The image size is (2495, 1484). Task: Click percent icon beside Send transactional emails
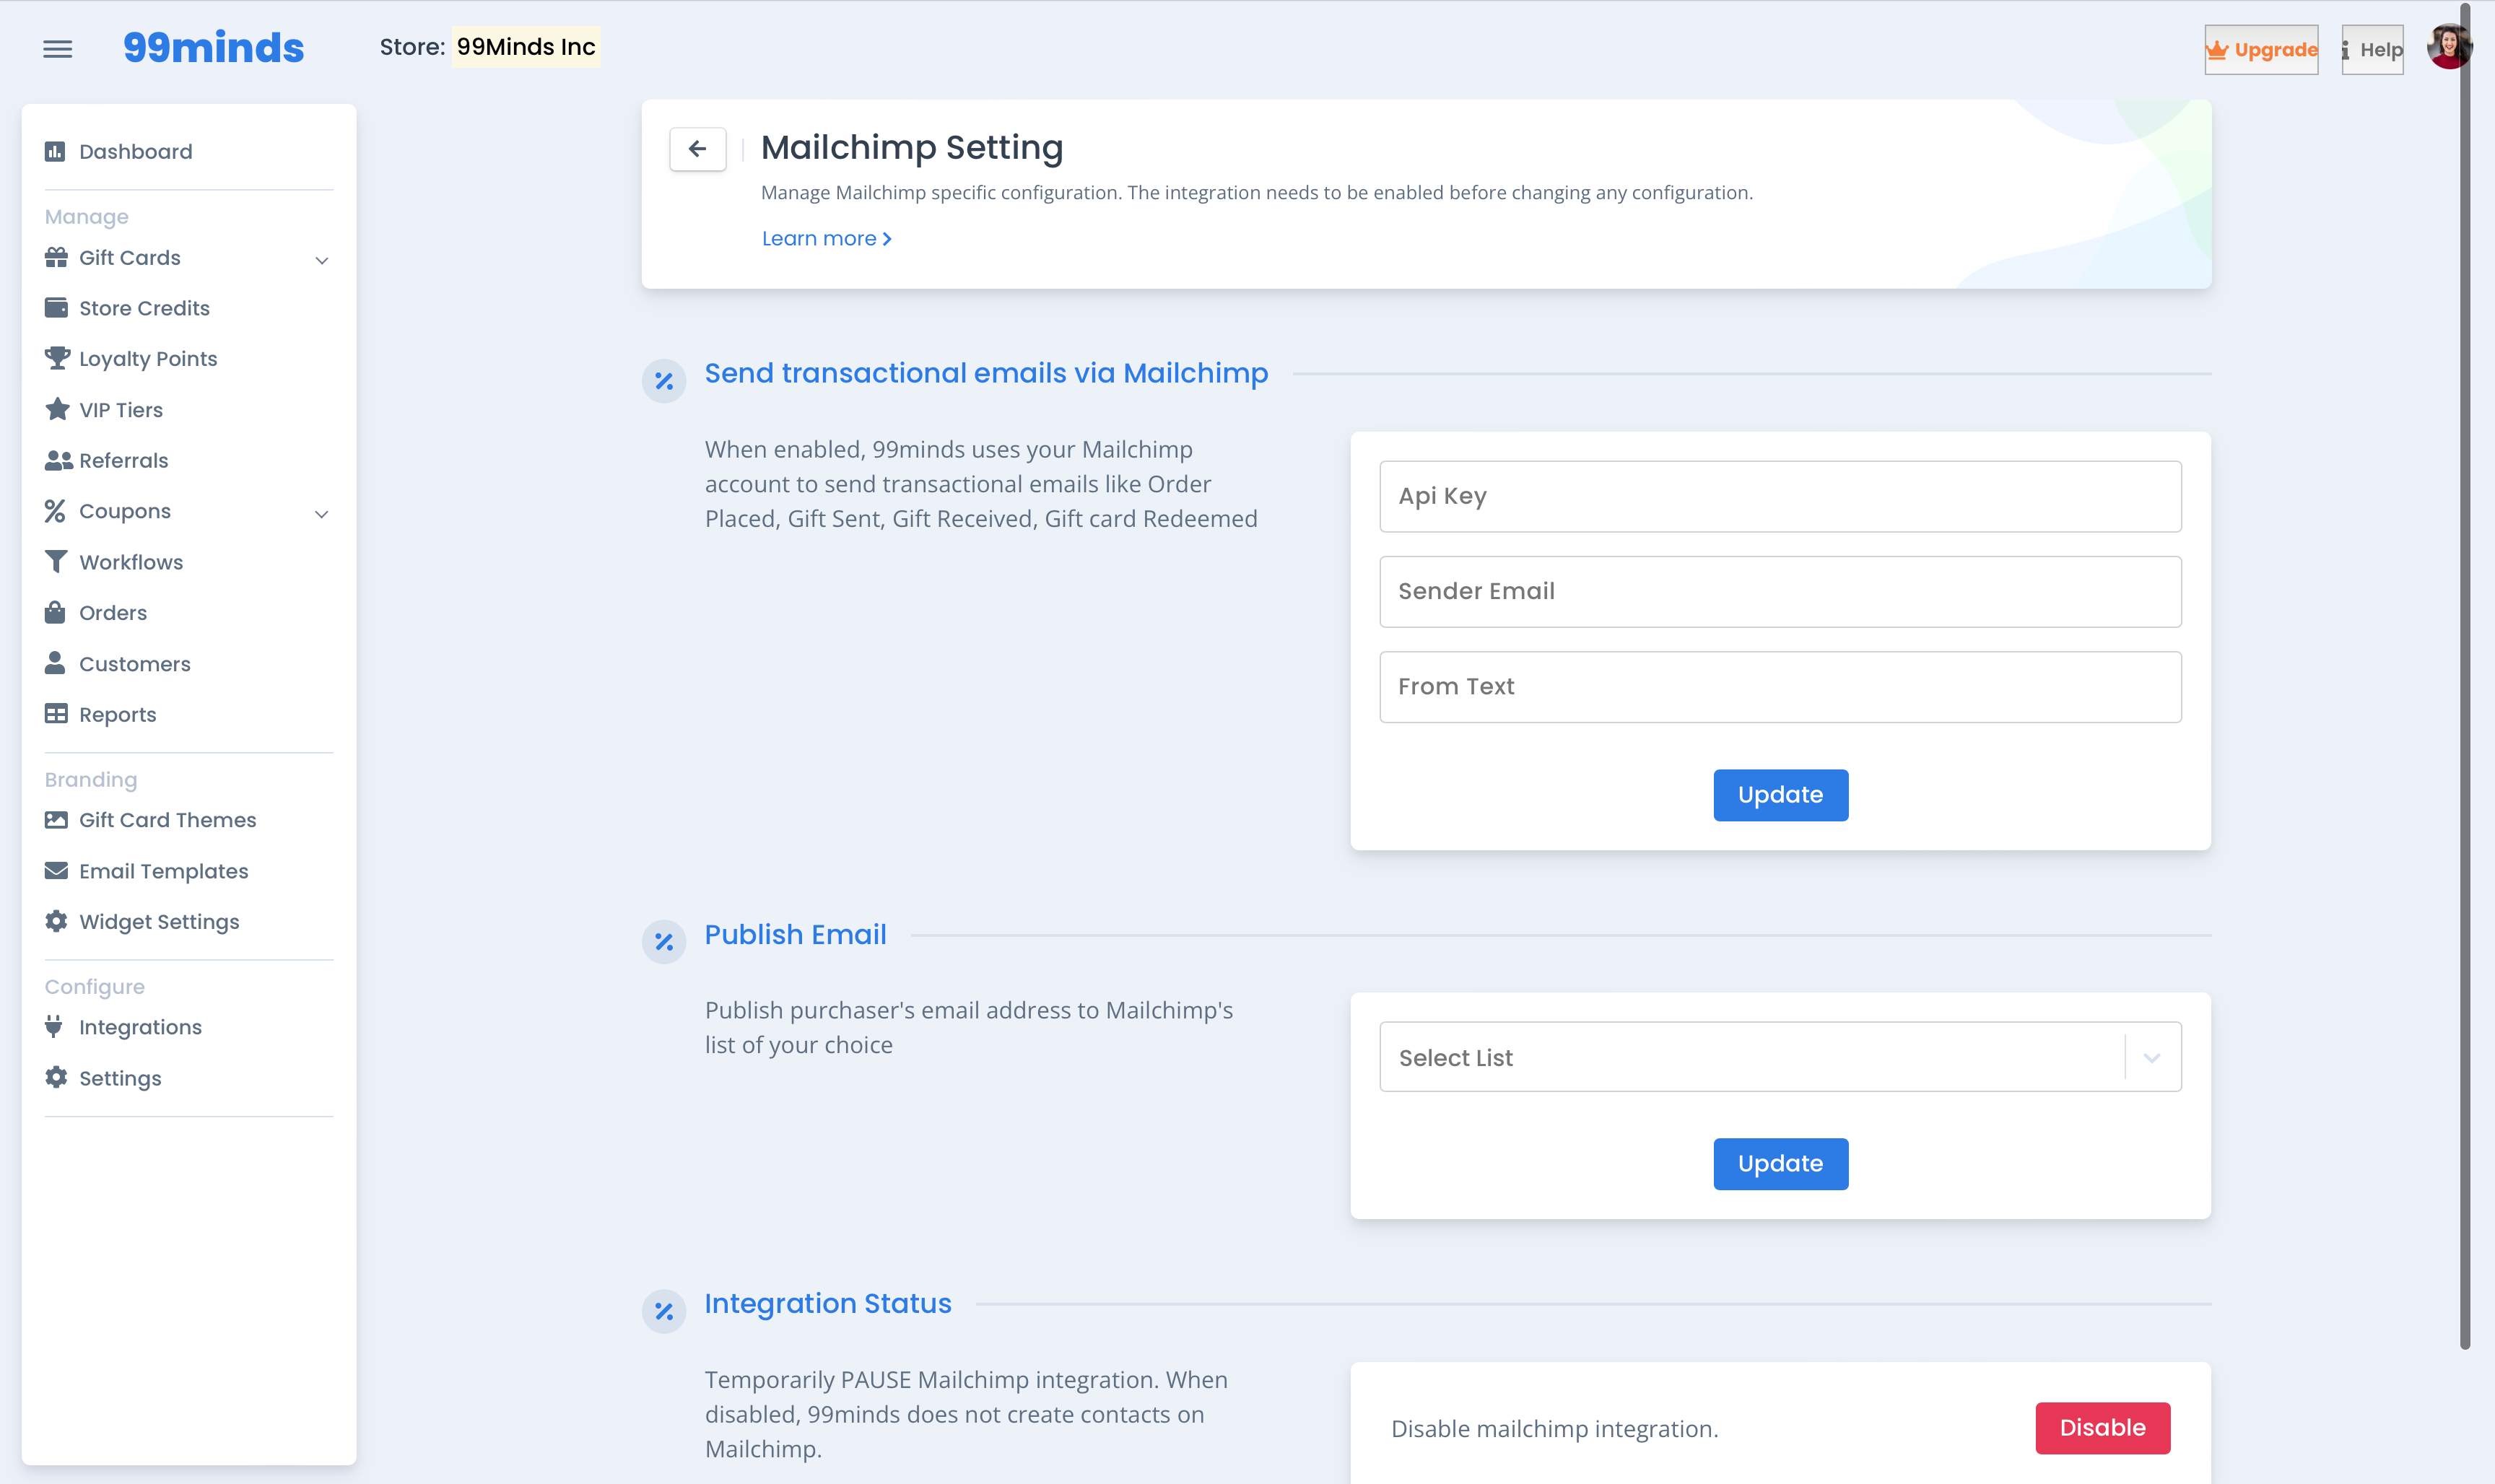click(x=664, y=381)
